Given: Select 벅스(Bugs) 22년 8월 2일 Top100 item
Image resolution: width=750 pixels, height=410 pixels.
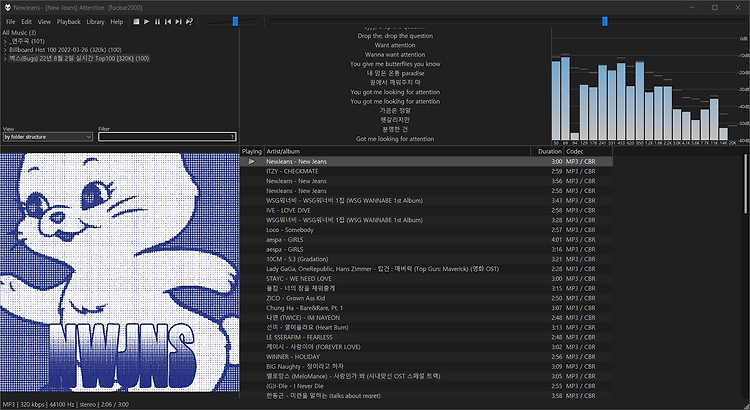Looking at the screenshot, I should click(79, 58).
